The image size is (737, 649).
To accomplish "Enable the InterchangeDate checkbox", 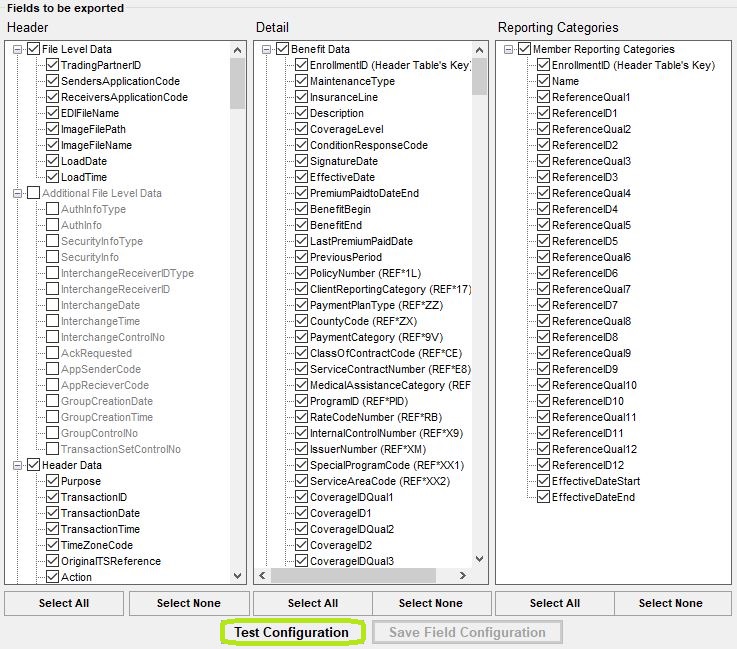I will tap(53, 305).
